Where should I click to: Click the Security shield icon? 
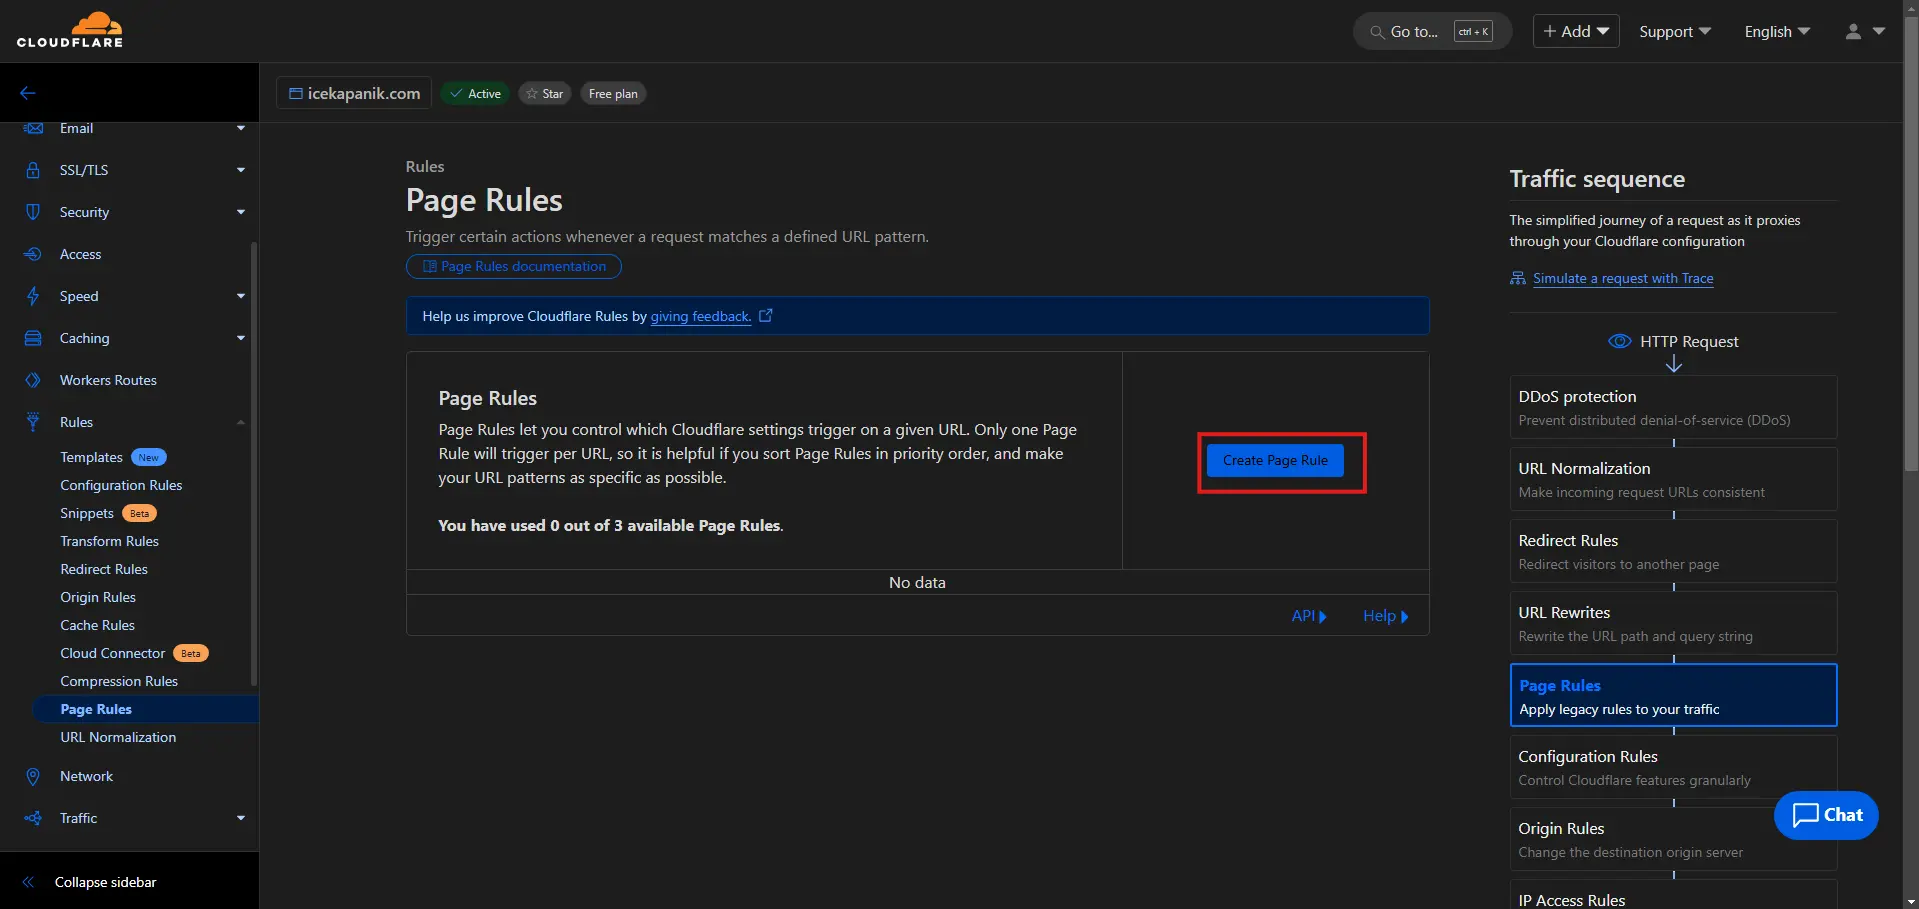(33, 212)
